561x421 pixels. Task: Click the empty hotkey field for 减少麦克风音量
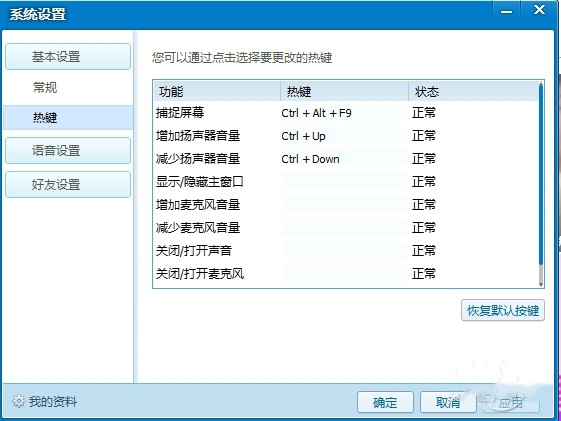(344, 227)
